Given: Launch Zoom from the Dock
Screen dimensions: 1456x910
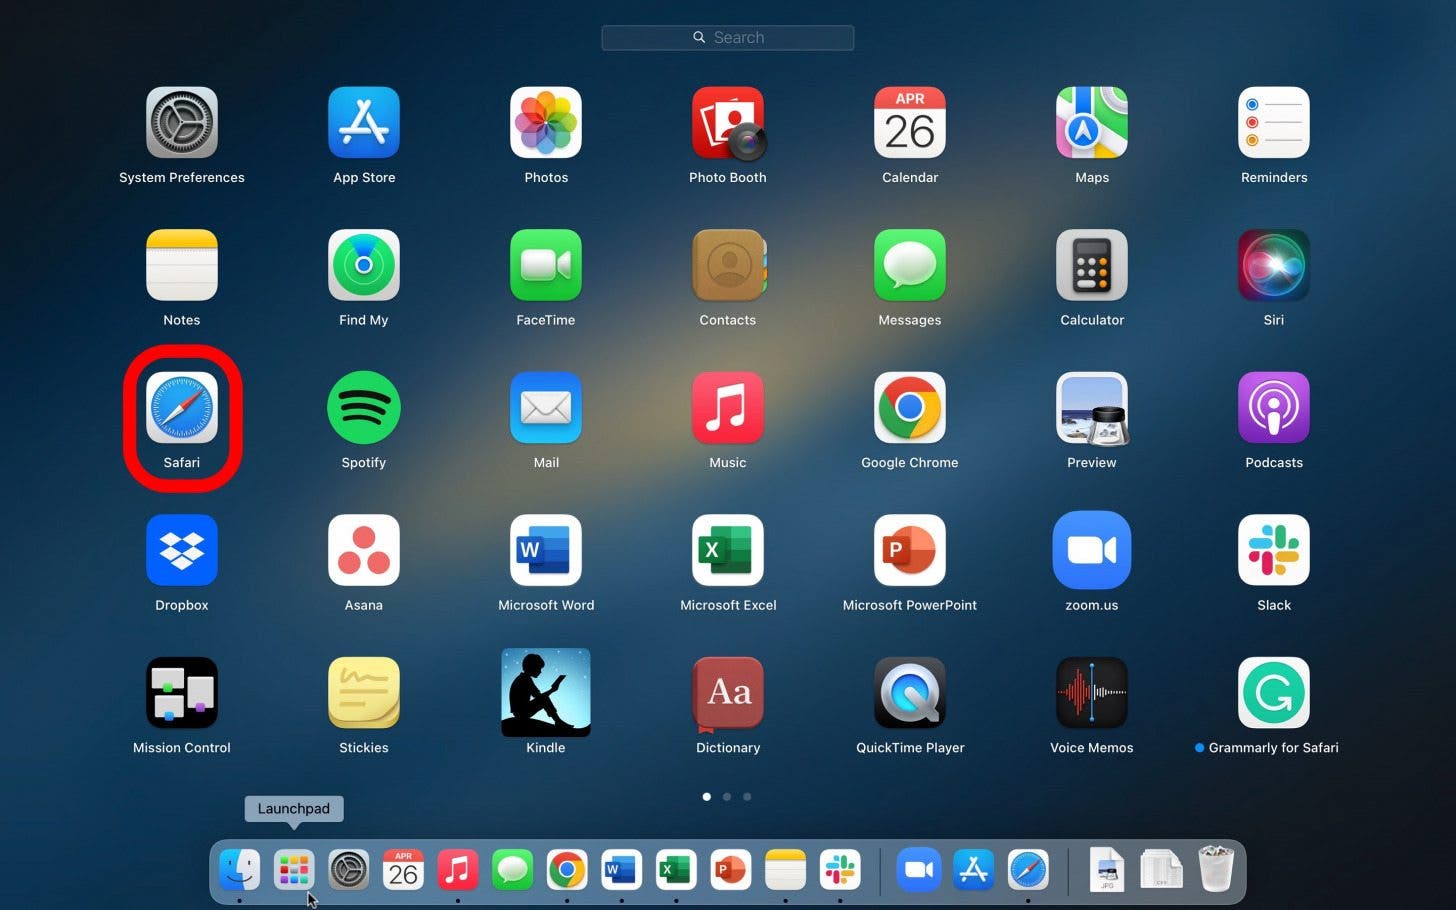Looking at the screenshot, I should pos(919,870).
